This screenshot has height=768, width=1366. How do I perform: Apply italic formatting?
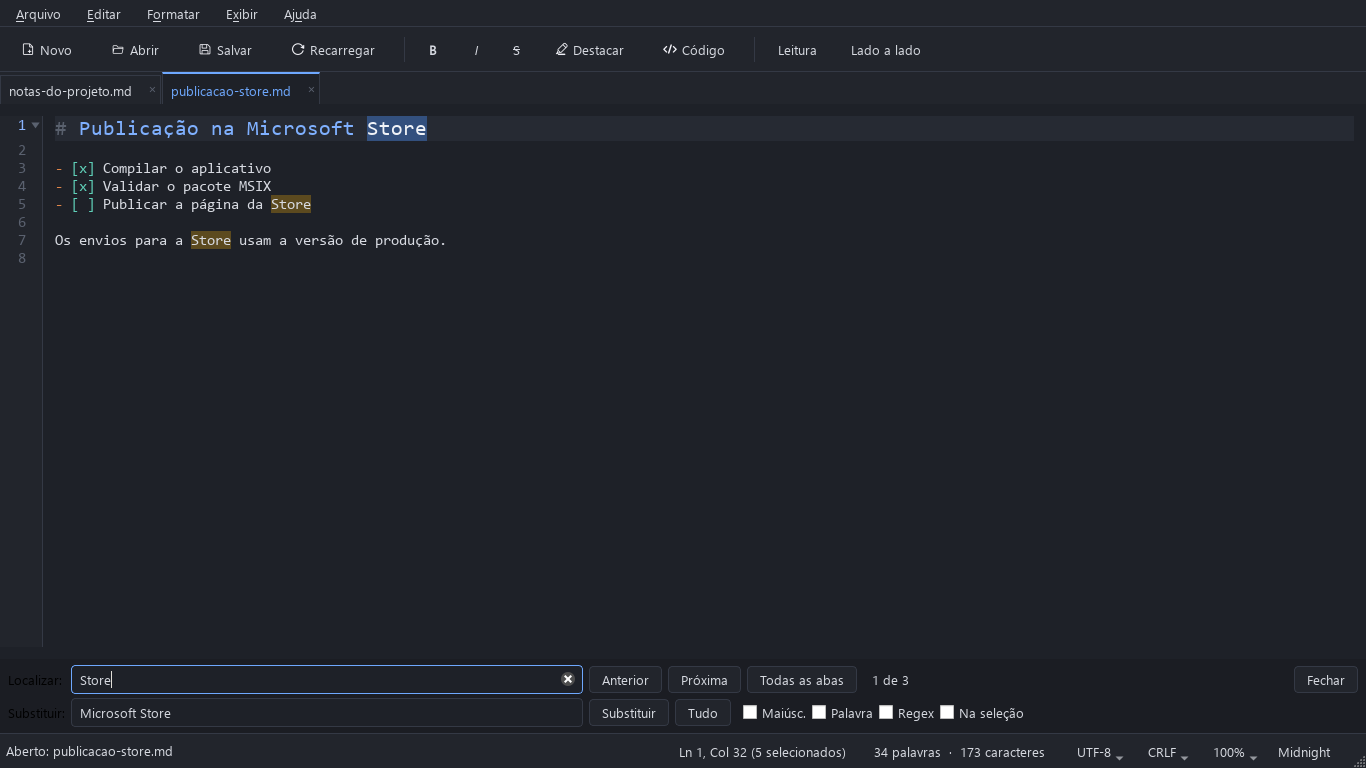[476, 50]
